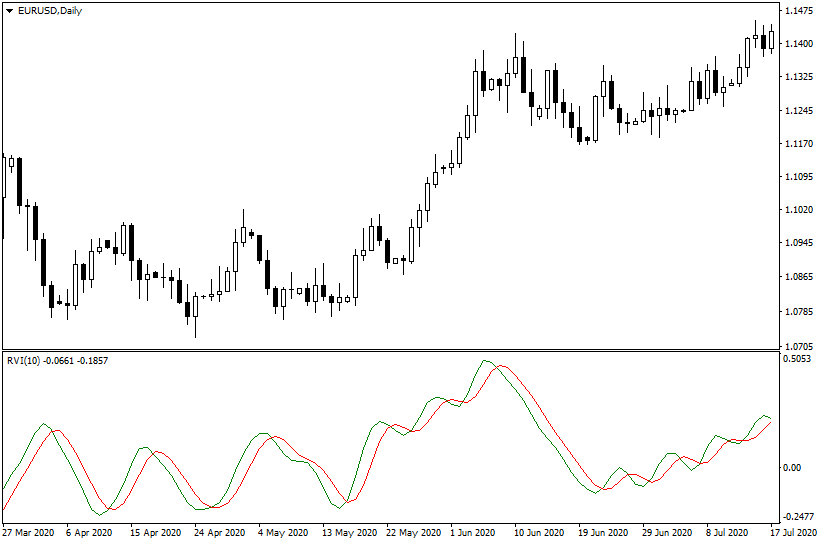Click the 1.0865 price level
Screen dimensions: 820x544
(x=799, y=277)
